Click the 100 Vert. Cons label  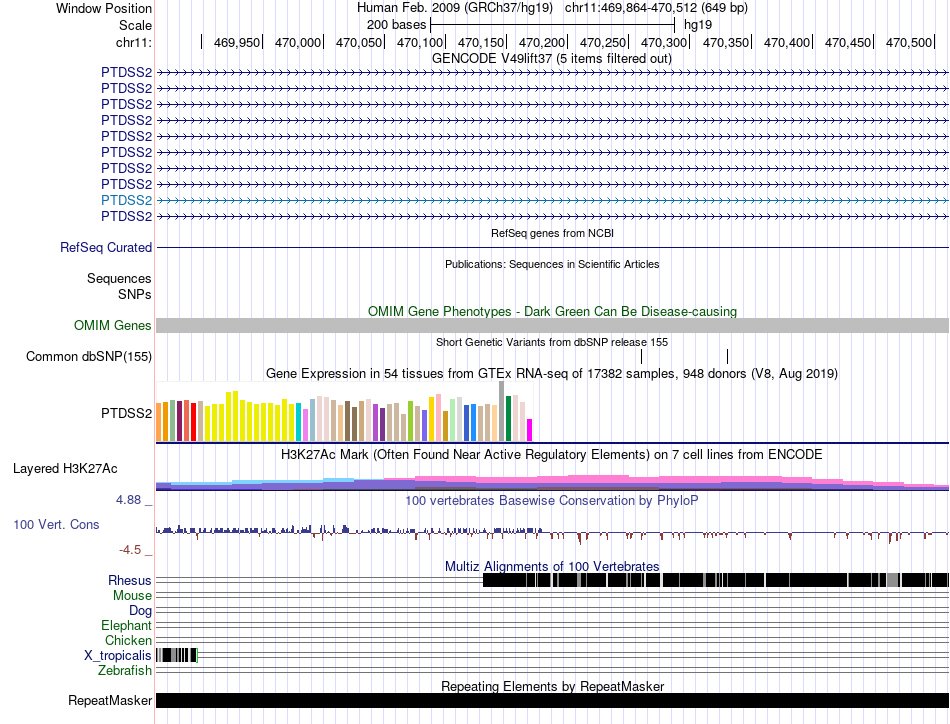[56, 525]
